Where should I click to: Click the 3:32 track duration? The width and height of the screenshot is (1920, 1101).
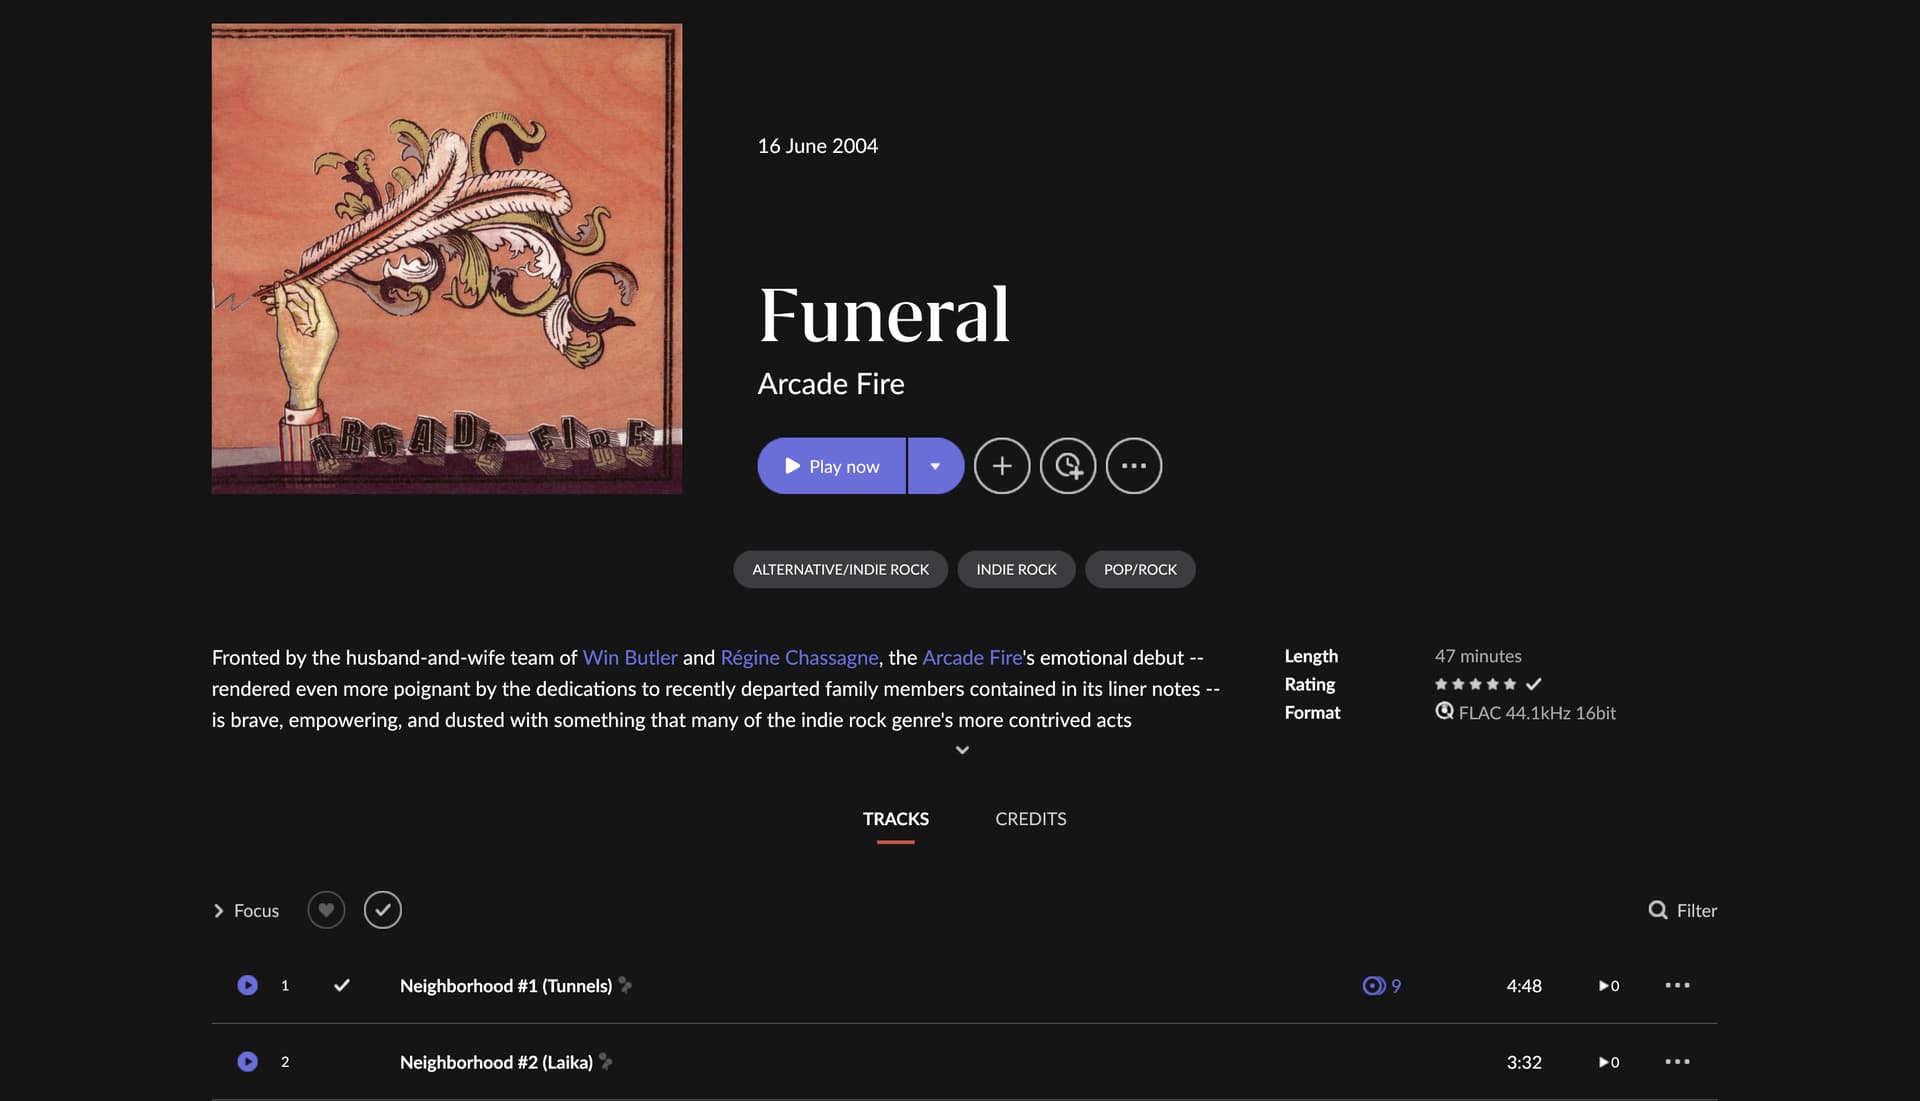click(1524, 1062)
